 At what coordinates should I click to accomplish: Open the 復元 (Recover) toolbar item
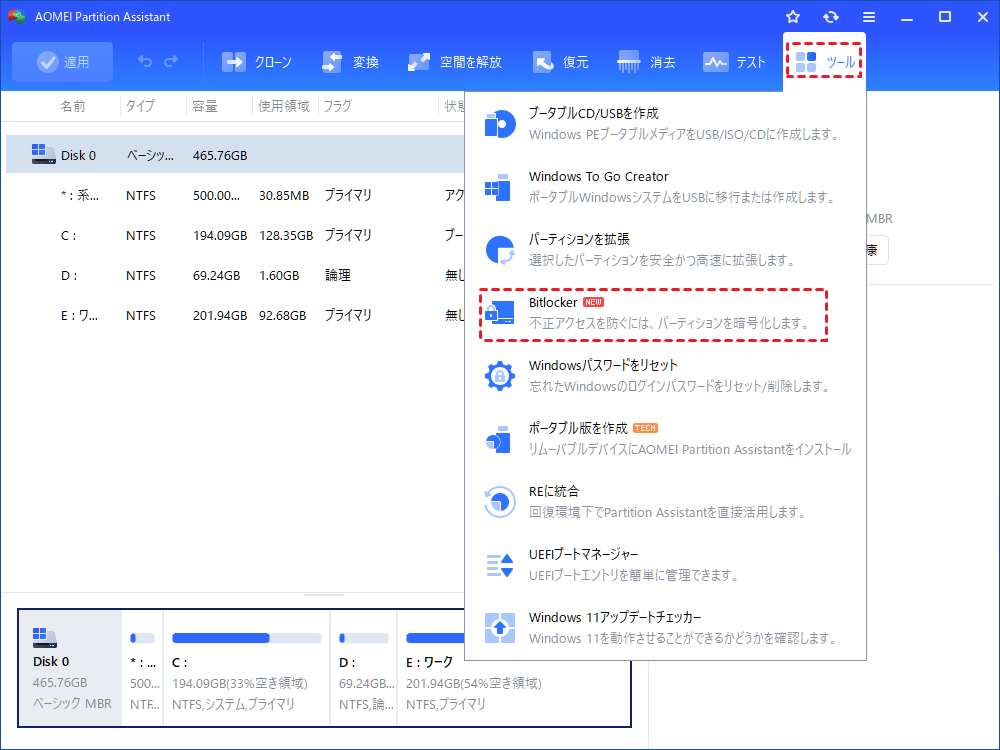tap(561, 62)
